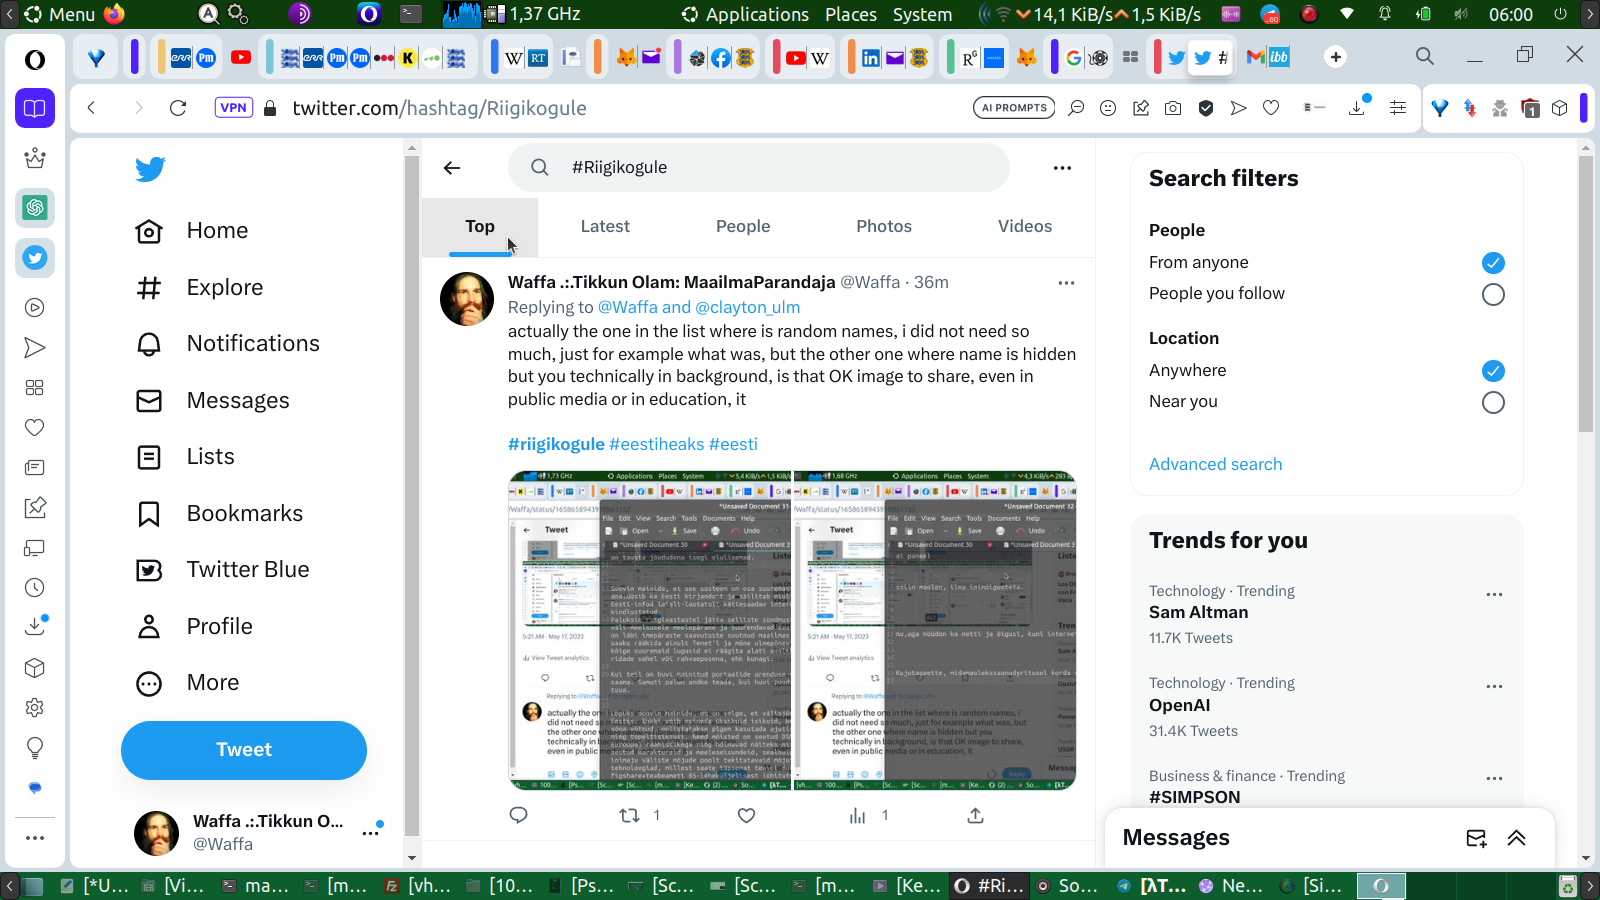Share the Waffa tweet
This screenshot has width=1600, height=900.
[975, 815]
